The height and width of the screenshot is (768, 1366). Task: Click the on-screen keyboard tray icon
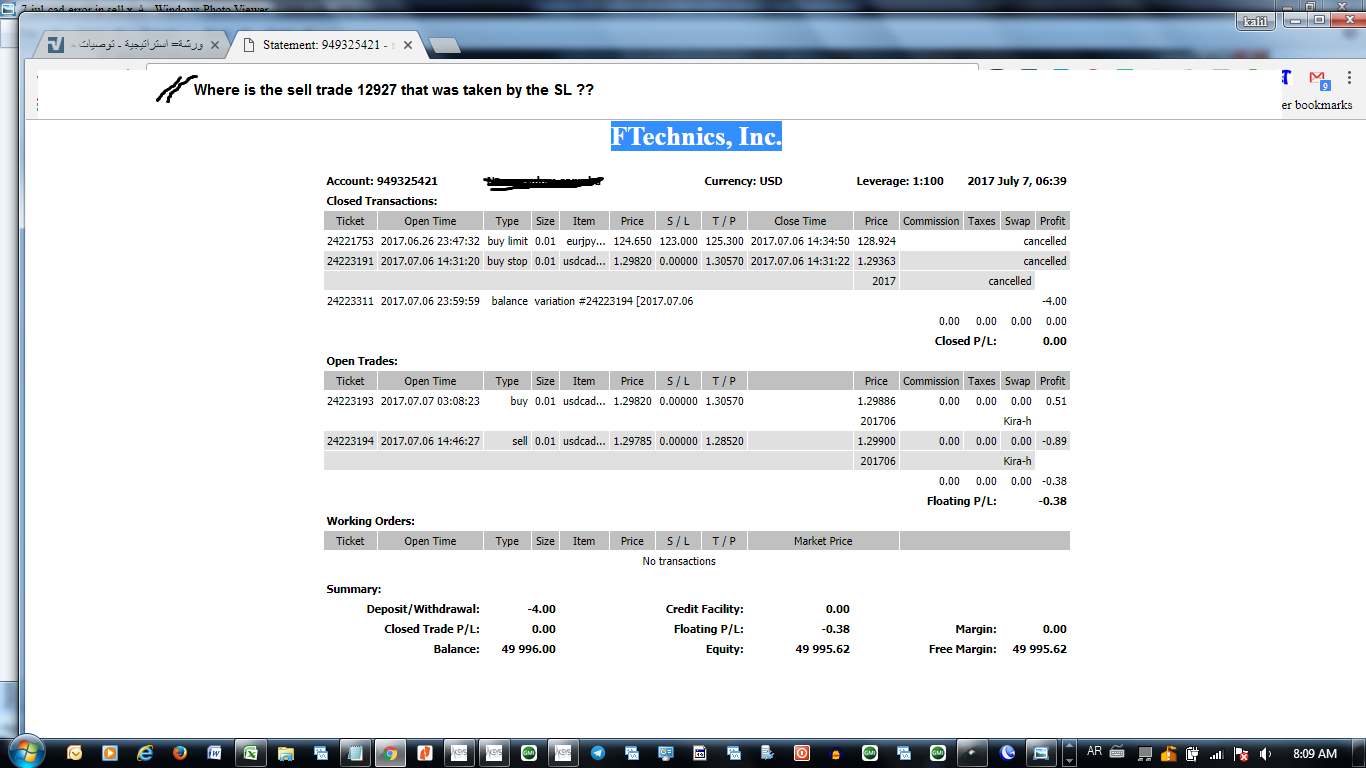(x=1117, y=753)
